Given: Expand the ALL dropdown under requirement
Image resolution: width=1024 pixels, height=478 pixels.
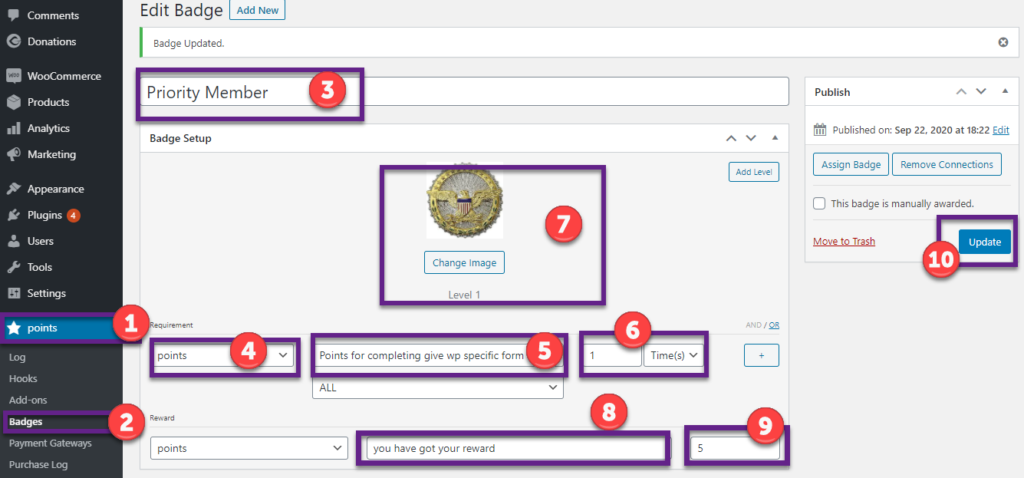Looking at the screenshot, I should coord(438,388).
